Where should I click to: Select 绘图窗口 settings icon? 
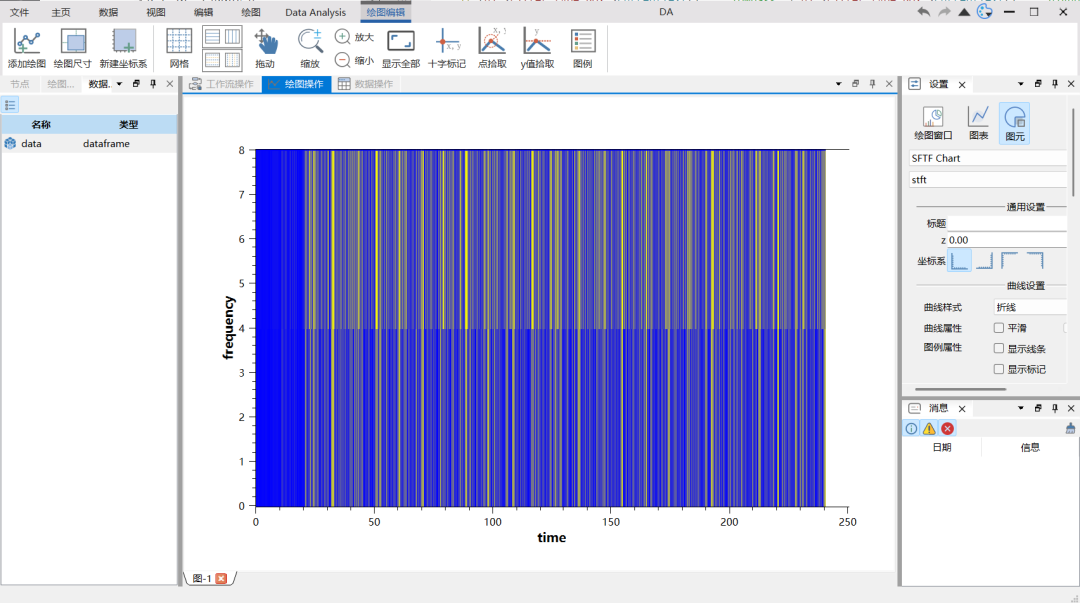click(933, 123)
